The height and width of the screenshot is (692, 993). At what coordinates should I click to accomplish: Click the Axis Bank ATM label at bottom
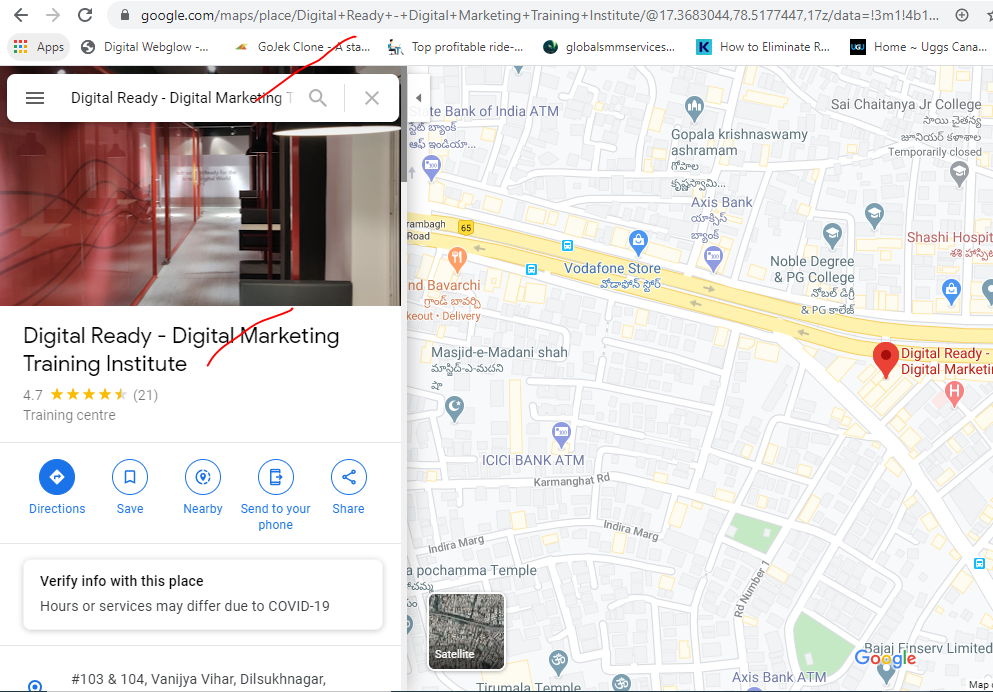pos(779,677)
